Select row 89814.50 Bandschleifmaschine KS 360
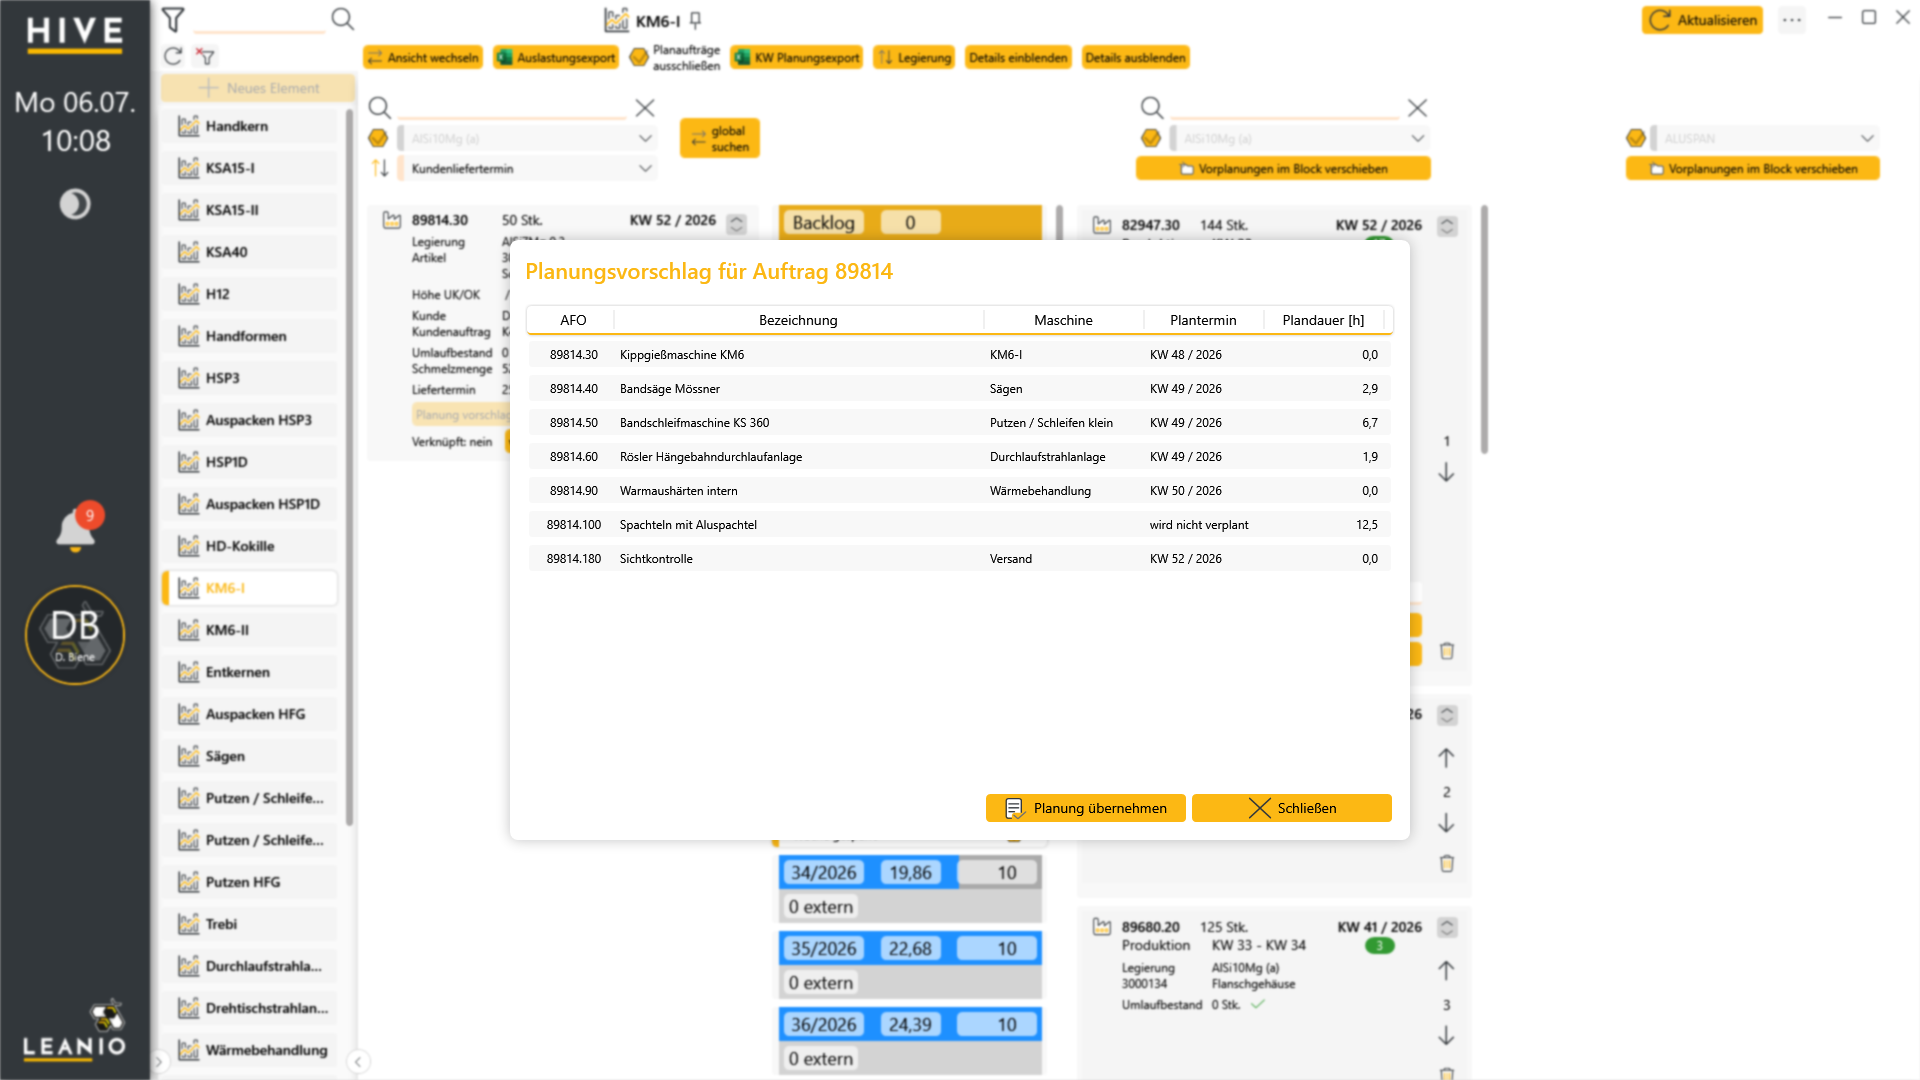 [960, 423]
